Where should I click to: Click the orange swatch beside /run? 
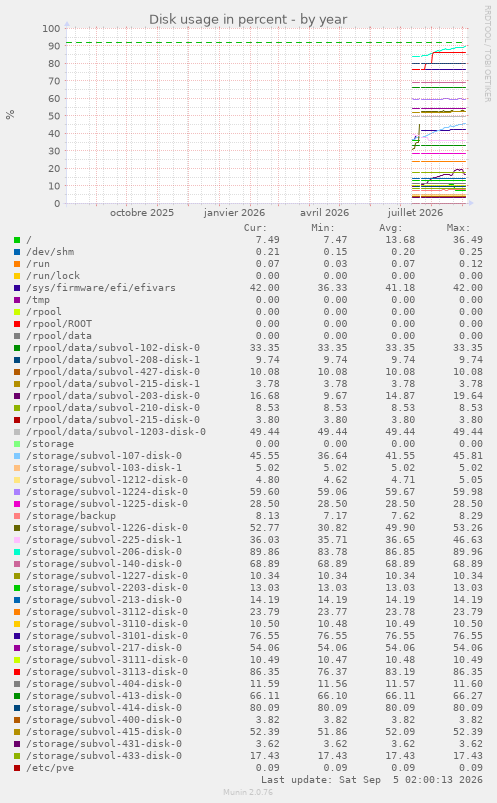pos(17,264)
